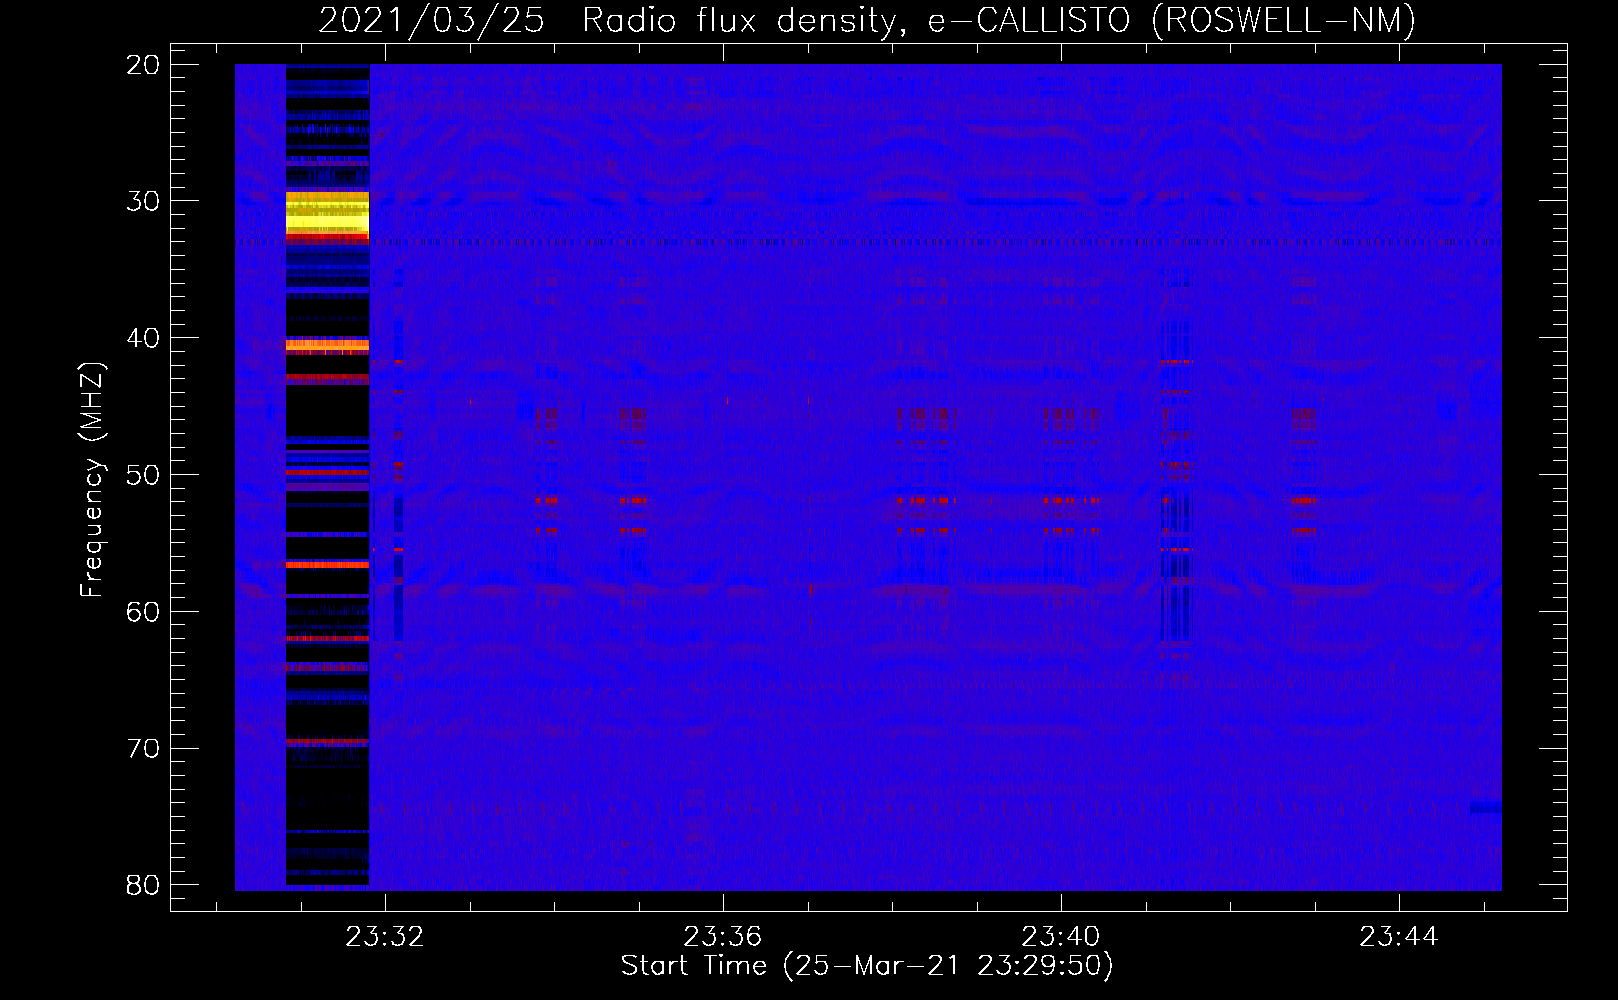Viewport: 1618px width, 1000px height.
Task: Click the Start Time axis label
Action: click(x=867, y=966)
